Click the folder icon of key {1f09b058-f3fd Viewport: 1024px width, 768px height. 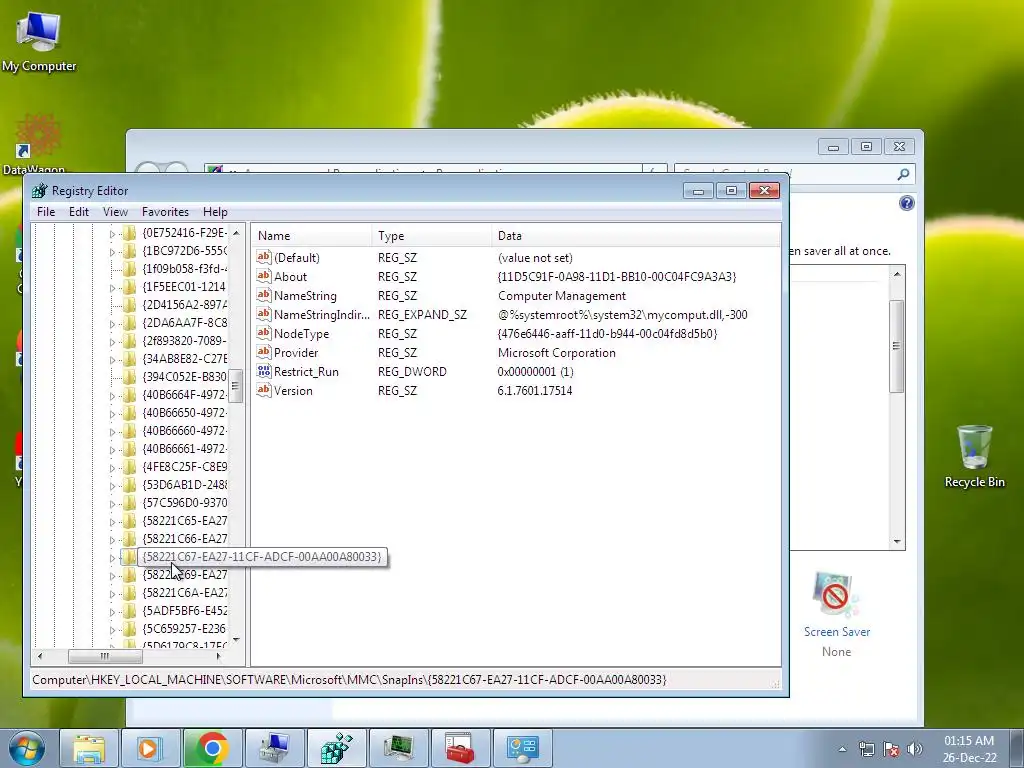pyautogui.click(x=129, y=269)
